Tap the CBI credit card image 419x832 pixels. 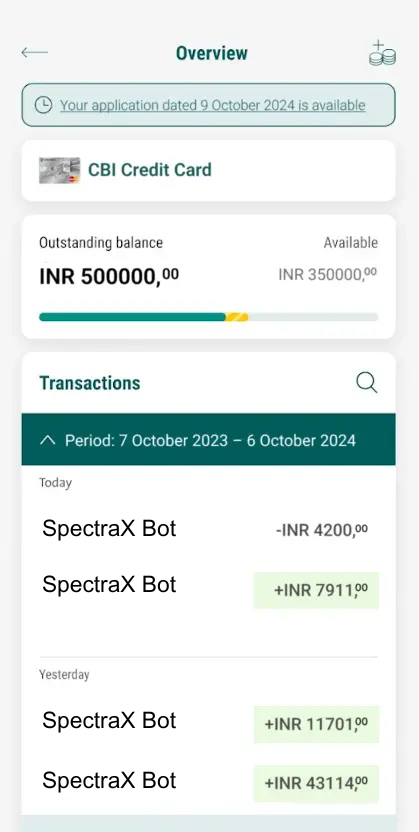point(59,170)
